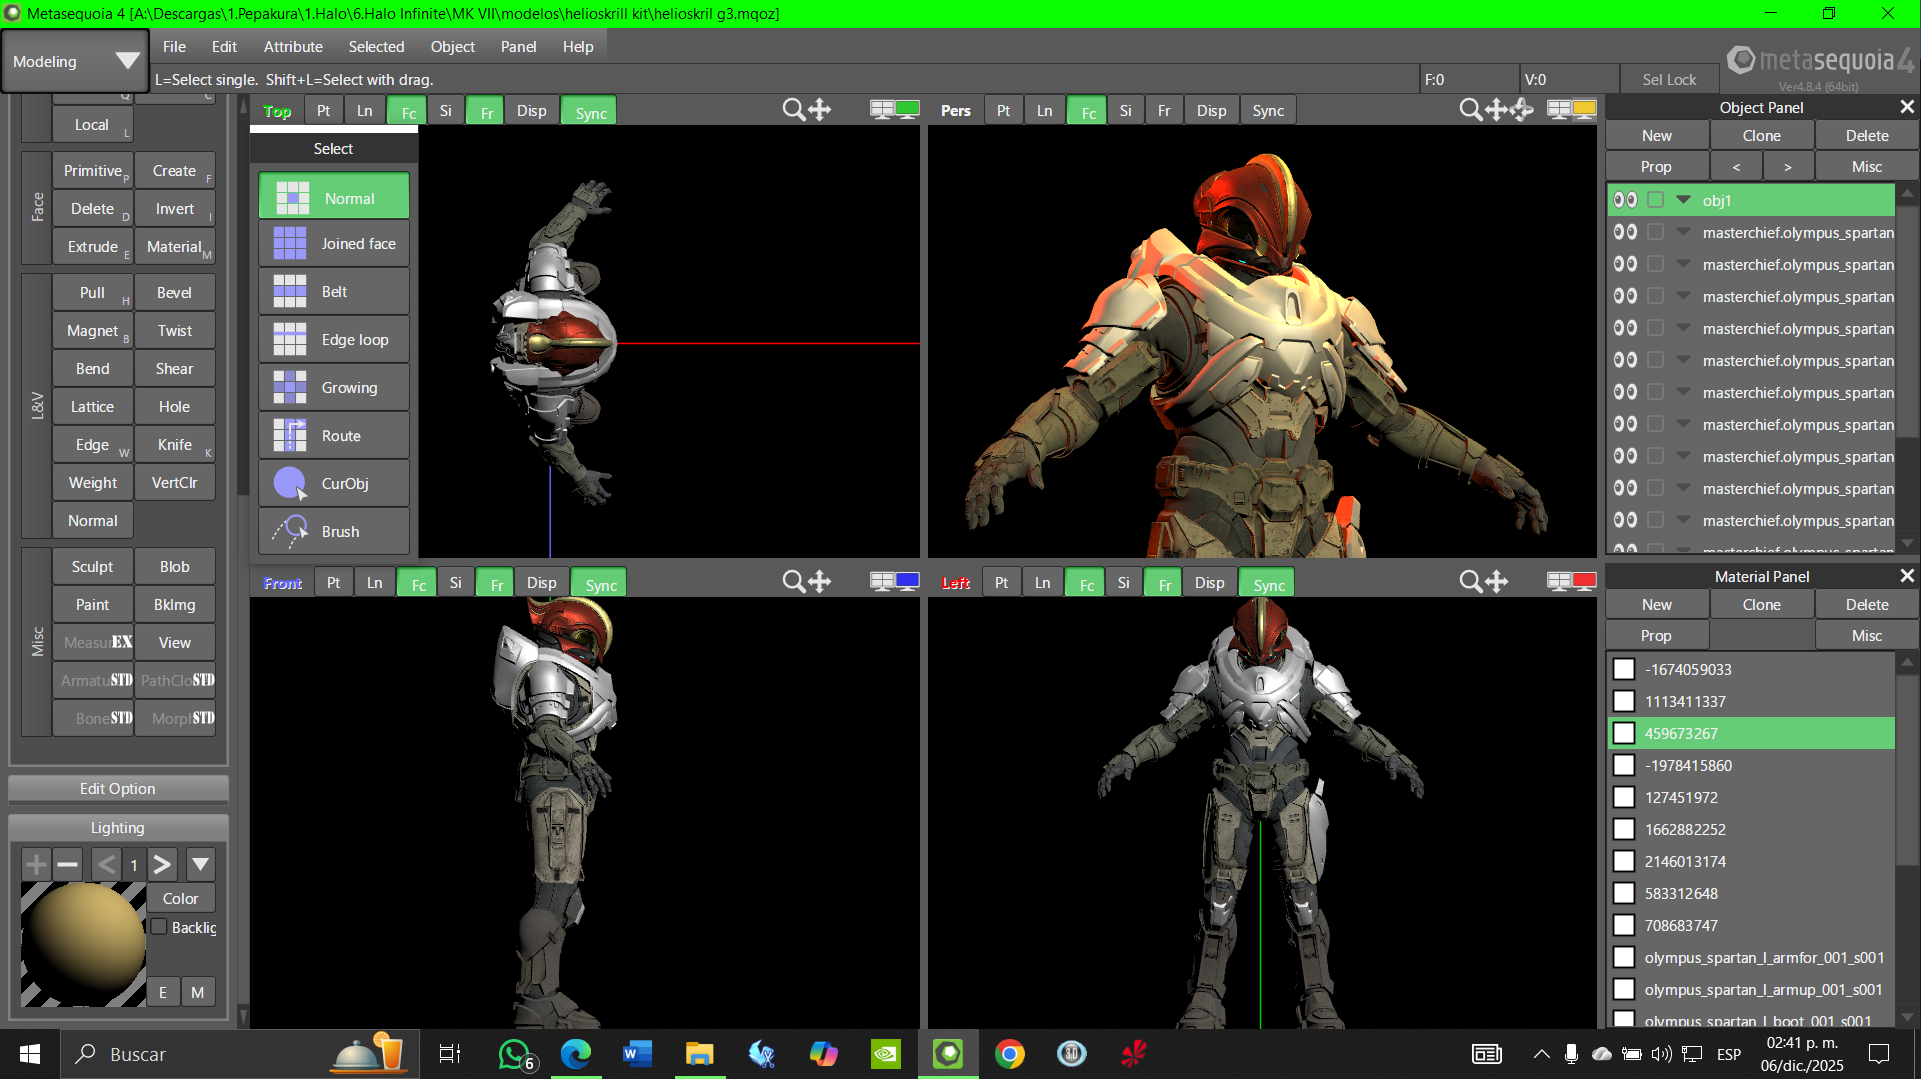The height and width of the screenshot is (1079, 1921).
Task: Pick the Brush selection tool icon
Action: click(290, 531)
